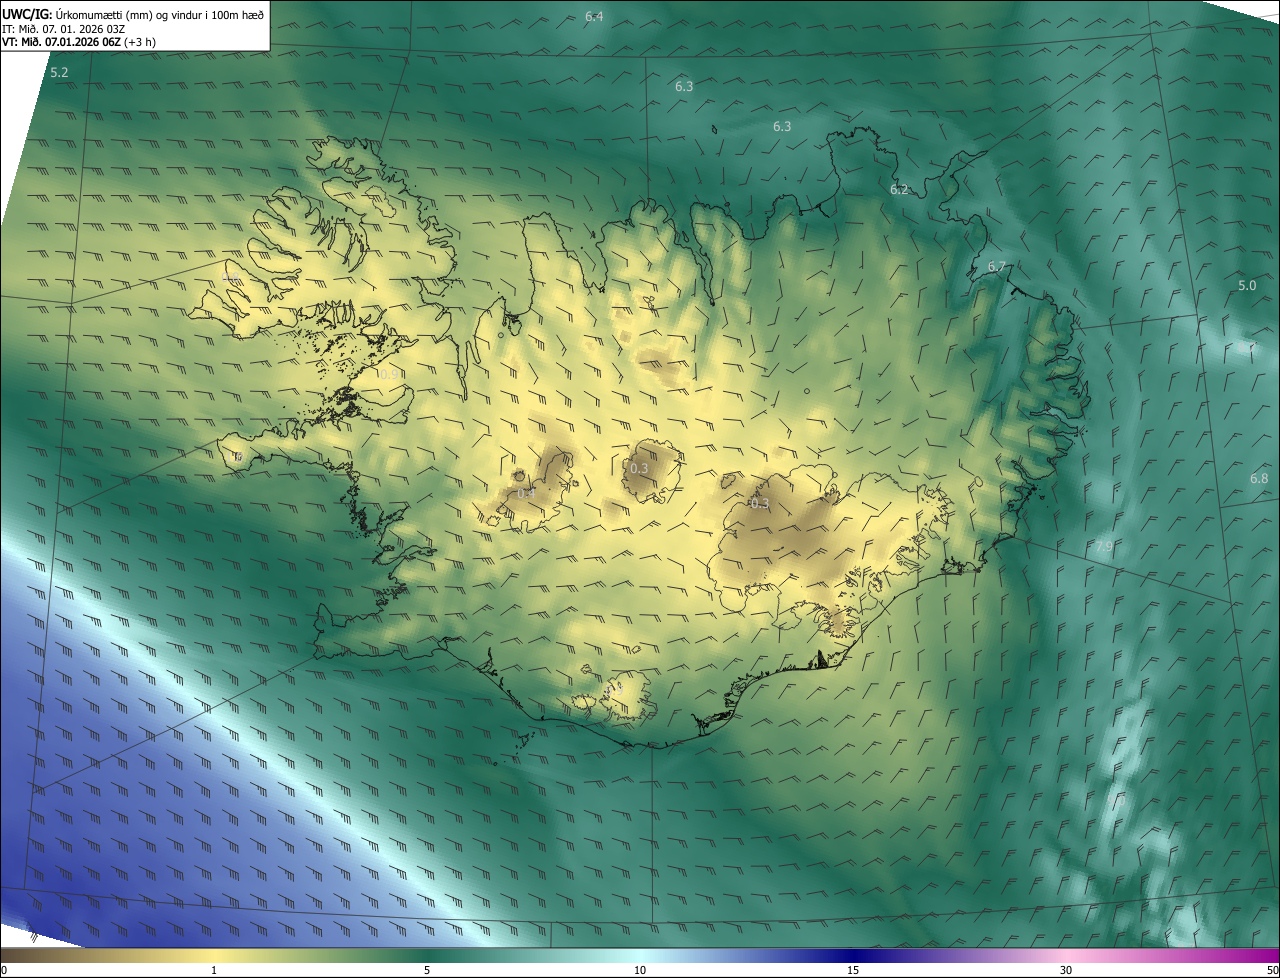Image resolution: width=1280 pixels, height=978 pixels.
Task: Click the 6.2 value label
Action: click(x=899, y=189)
